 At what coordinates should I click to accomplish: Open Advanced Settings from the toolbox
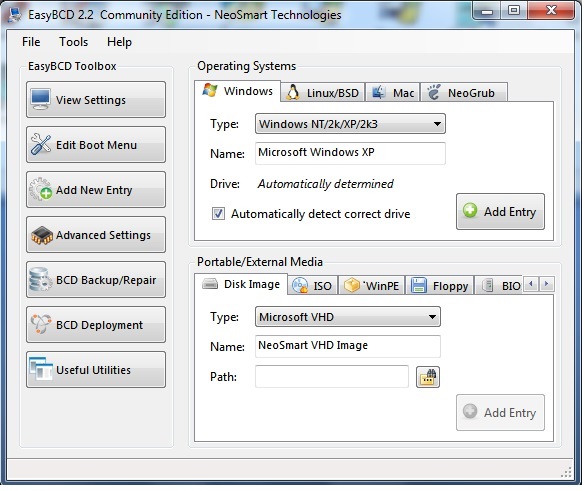pos(96,235)
